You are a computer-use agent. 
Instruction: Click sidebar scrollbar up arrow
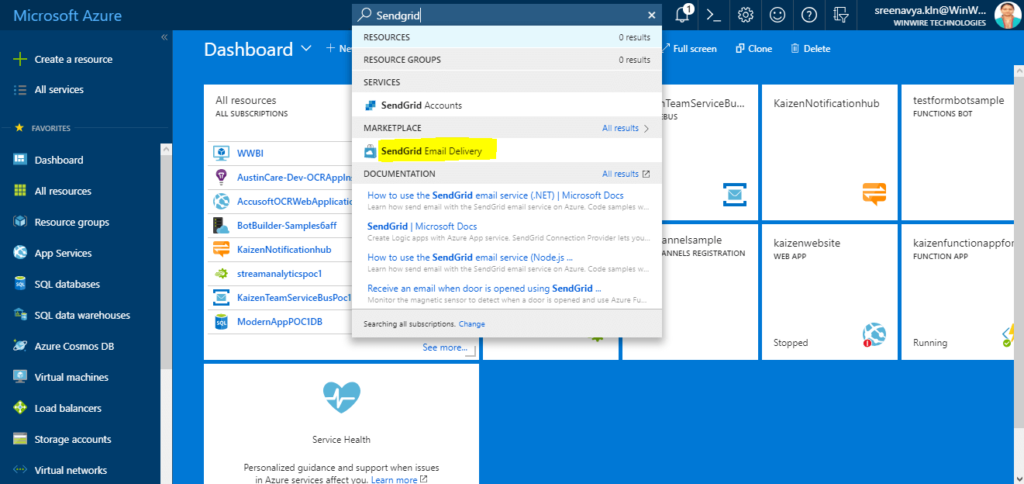[x=166, y=149]
